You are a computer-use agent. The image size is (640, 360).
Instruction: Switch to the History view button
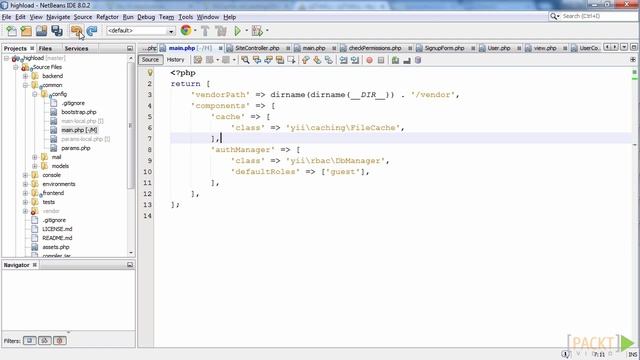coord(176,60)
